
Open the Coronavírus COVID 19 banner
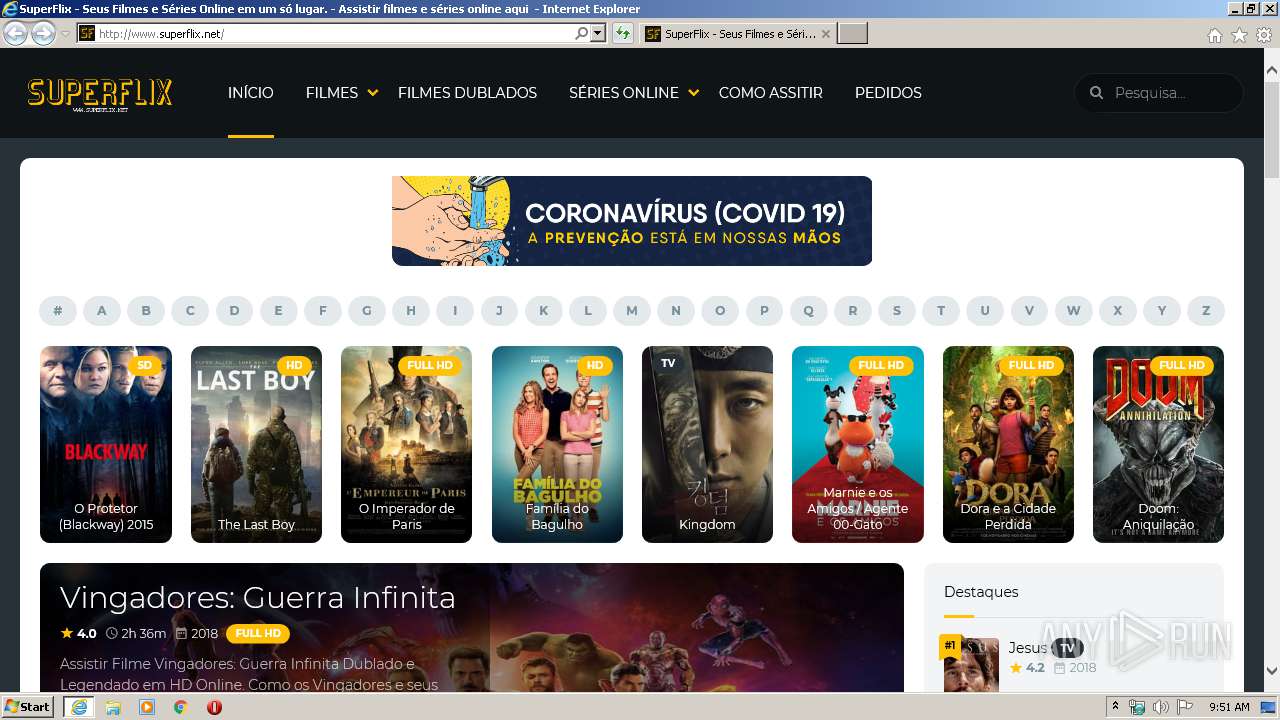pos(632,221)
